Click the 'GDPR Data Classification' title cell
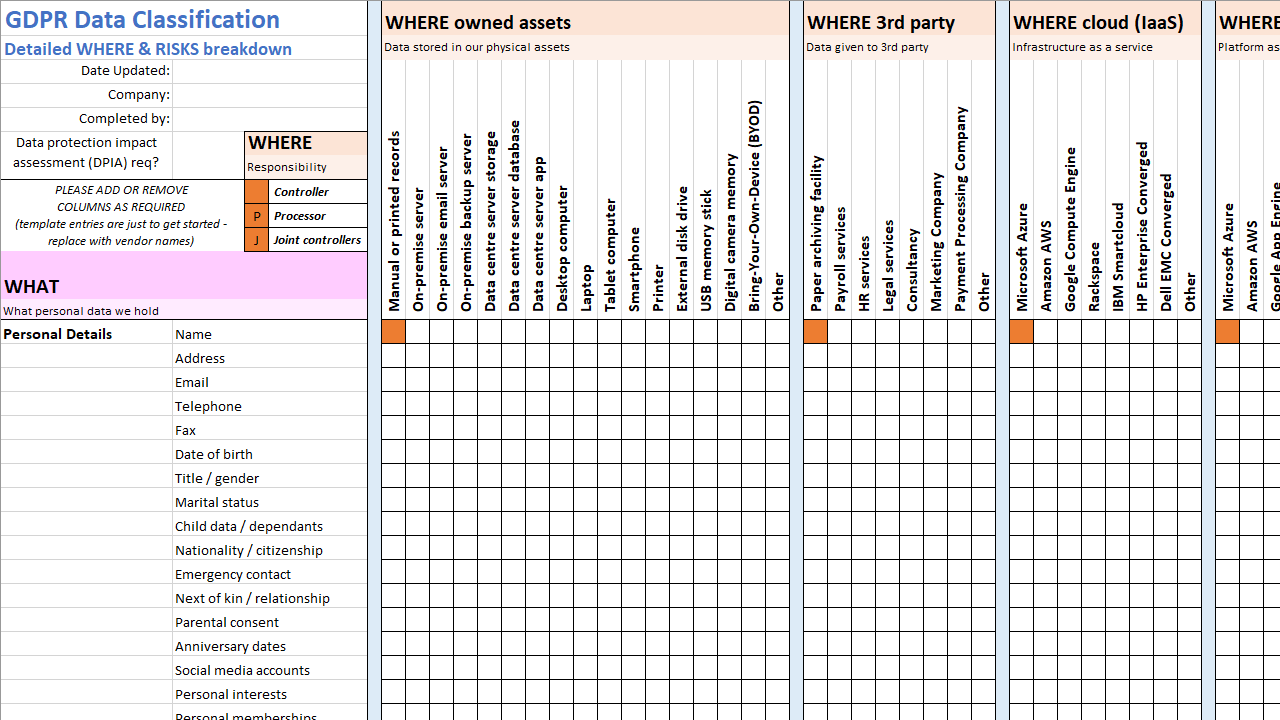 (143, 20)
